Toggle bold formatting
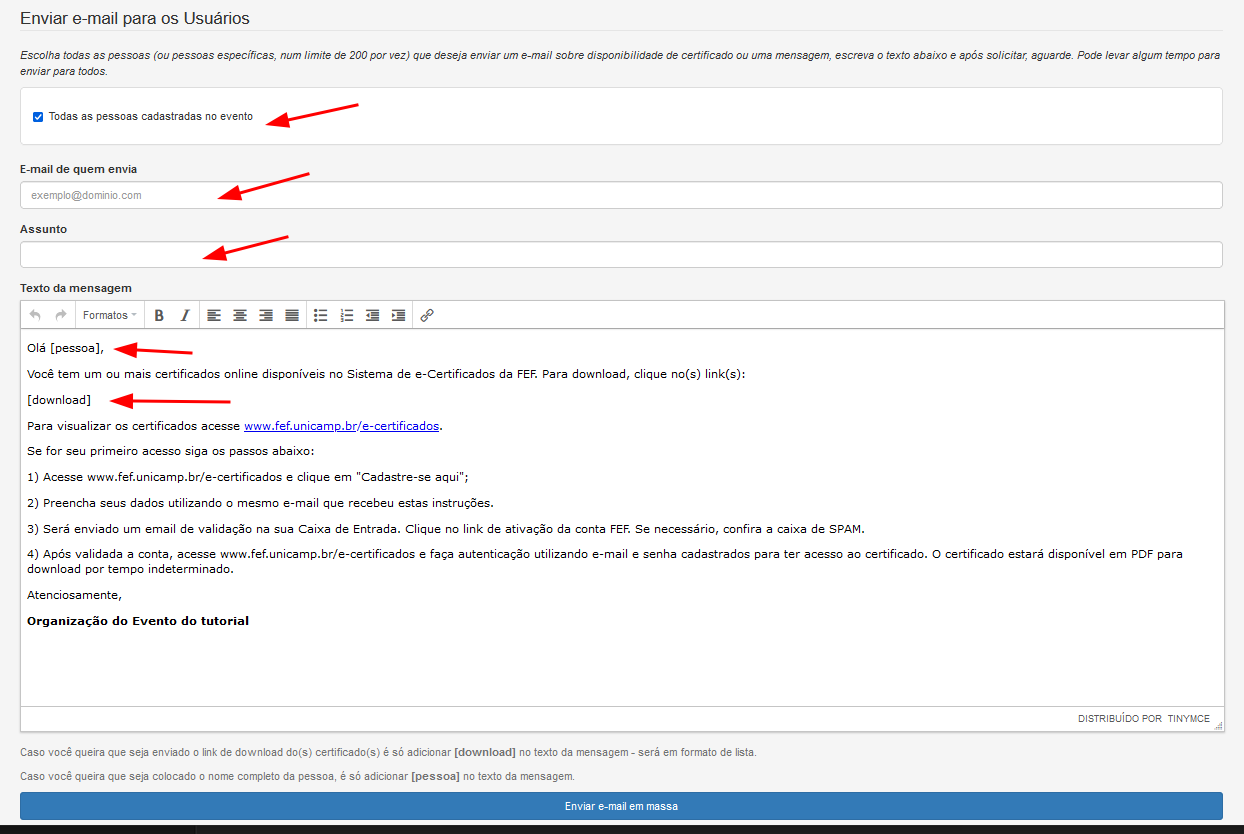Image resolution: width=1244 pixels, height=834 pixels. (159, 315)
